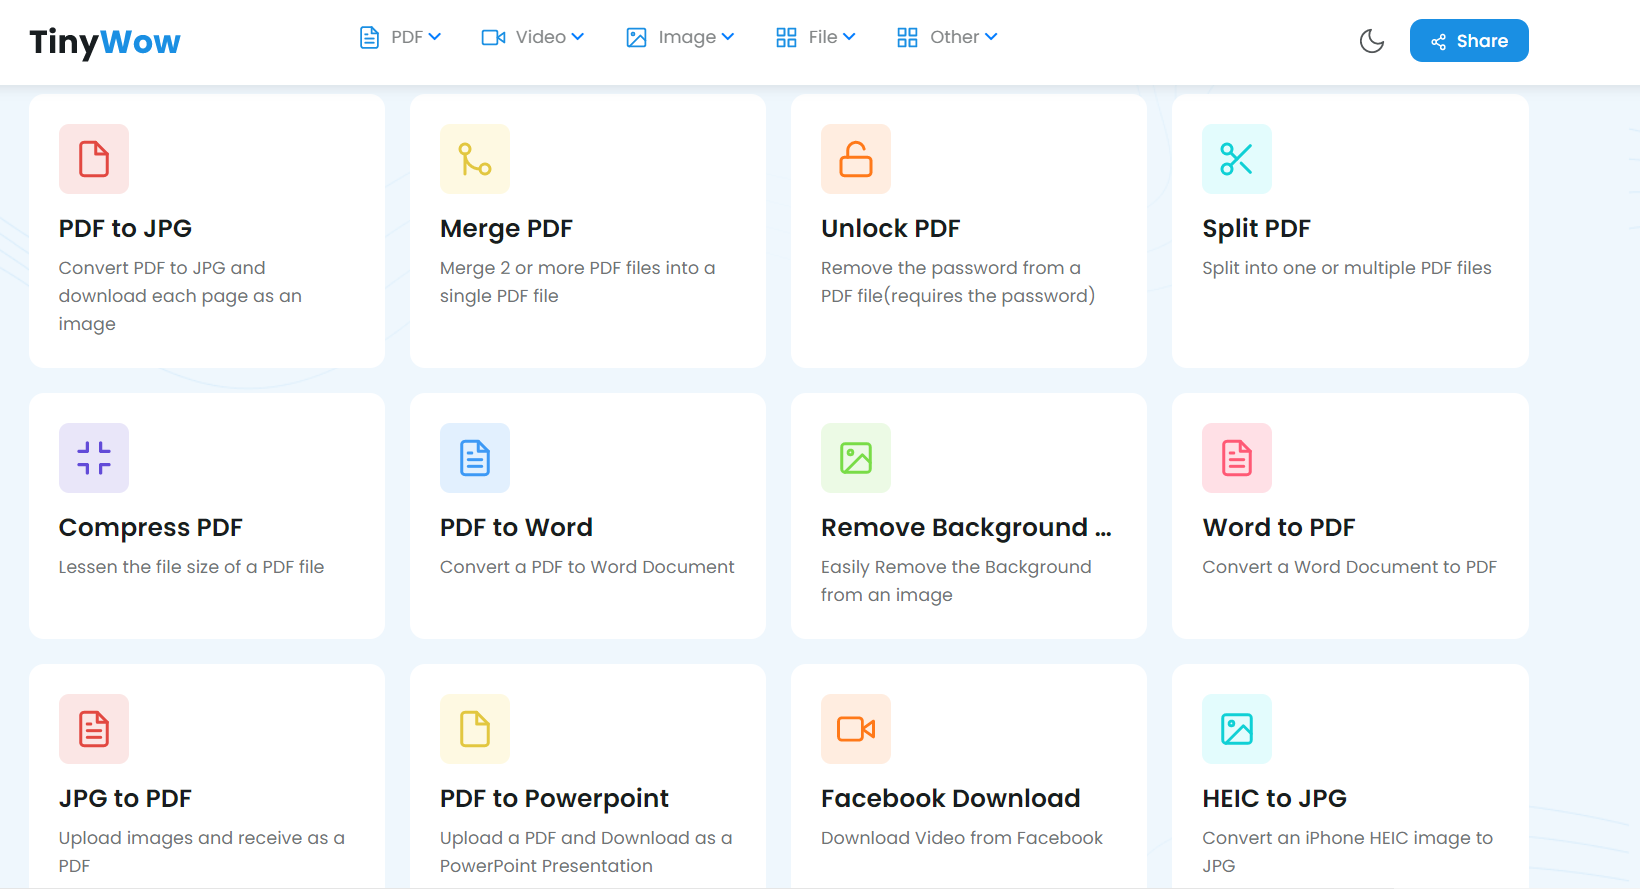The width and height of the screenshot is (1640, 889).
Task: Expand the Video menu chevron
Action: [578, 37]
